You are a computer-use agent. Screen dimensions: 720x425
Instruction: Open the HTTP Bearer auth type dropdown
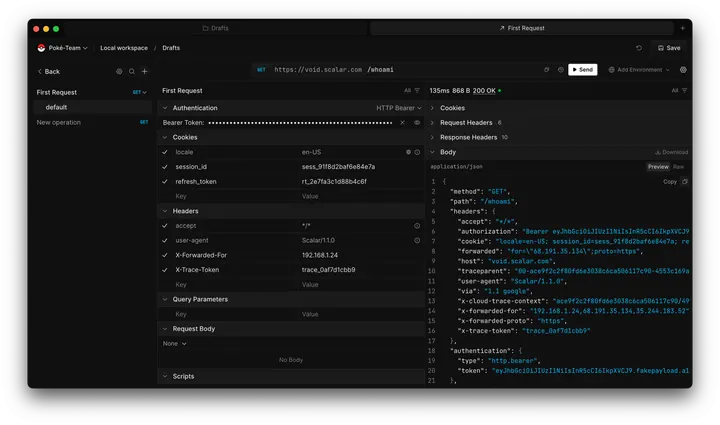(399, 108)
